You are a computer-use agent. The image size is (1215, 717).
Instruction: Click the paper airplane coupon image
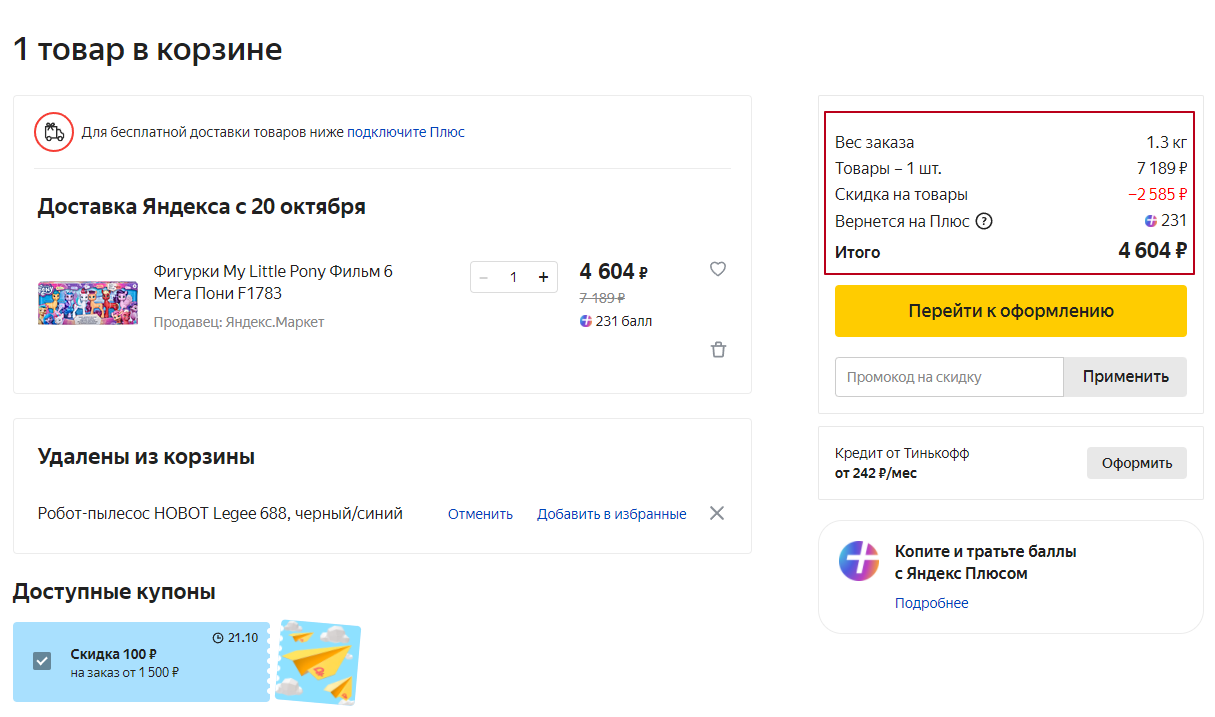tap(317, 661)
